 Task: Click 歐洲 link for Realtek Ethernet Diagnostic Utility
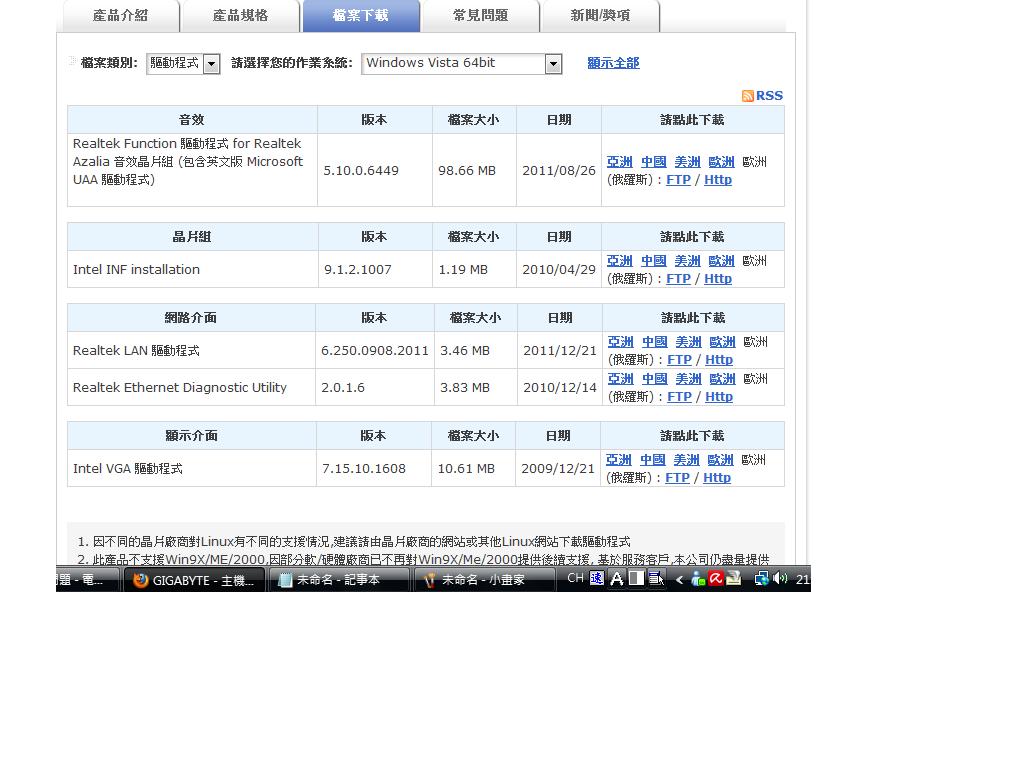[x=723, y=379]
